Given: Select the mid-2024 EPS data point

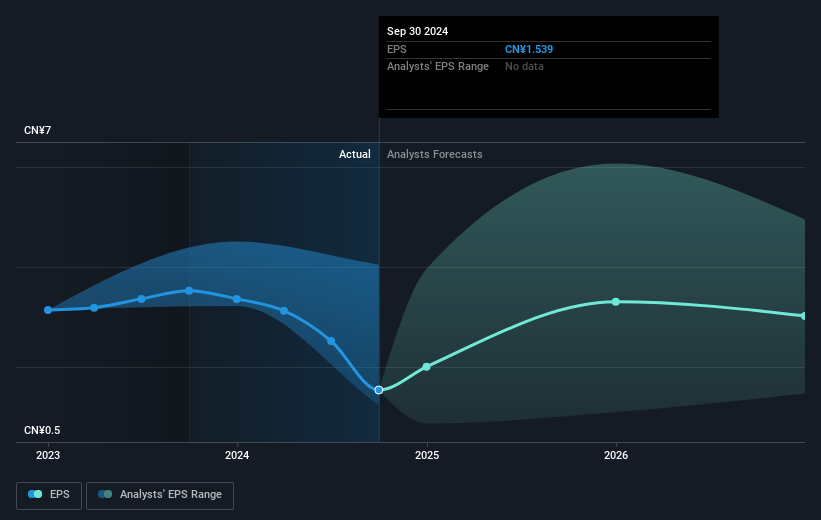Looking at the screenshot, I should pos(331,341).
